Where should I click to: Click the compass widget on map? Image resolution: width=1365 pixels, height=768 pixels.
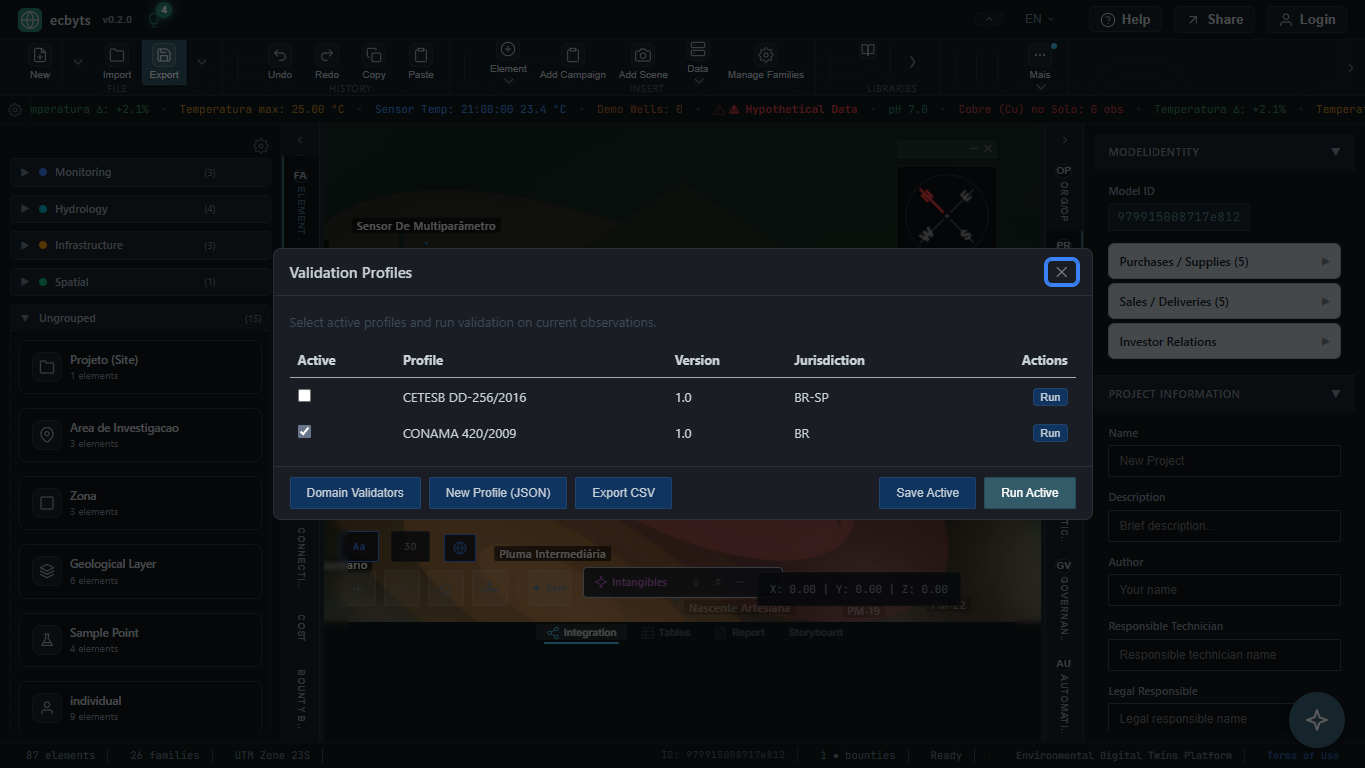[x=946, y=212]
